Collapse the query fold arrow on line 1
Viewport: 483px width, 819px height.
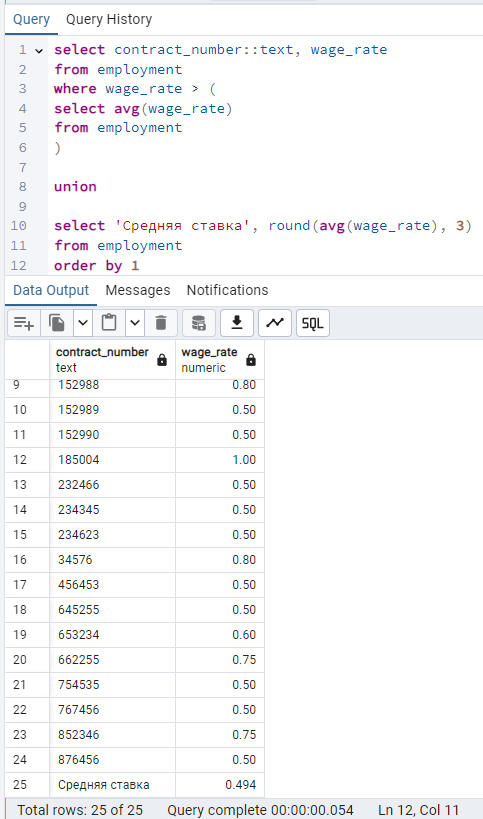(39, 51)
